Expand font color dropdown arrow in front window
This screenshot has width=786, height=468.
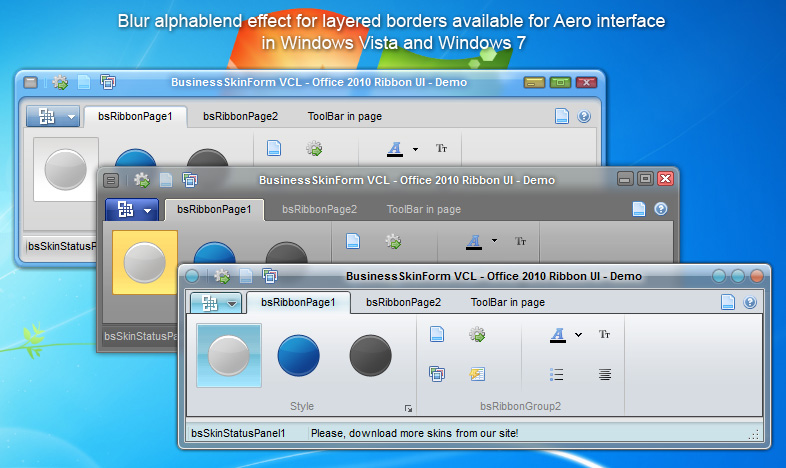pyautogui.click(x=578, y=335)
